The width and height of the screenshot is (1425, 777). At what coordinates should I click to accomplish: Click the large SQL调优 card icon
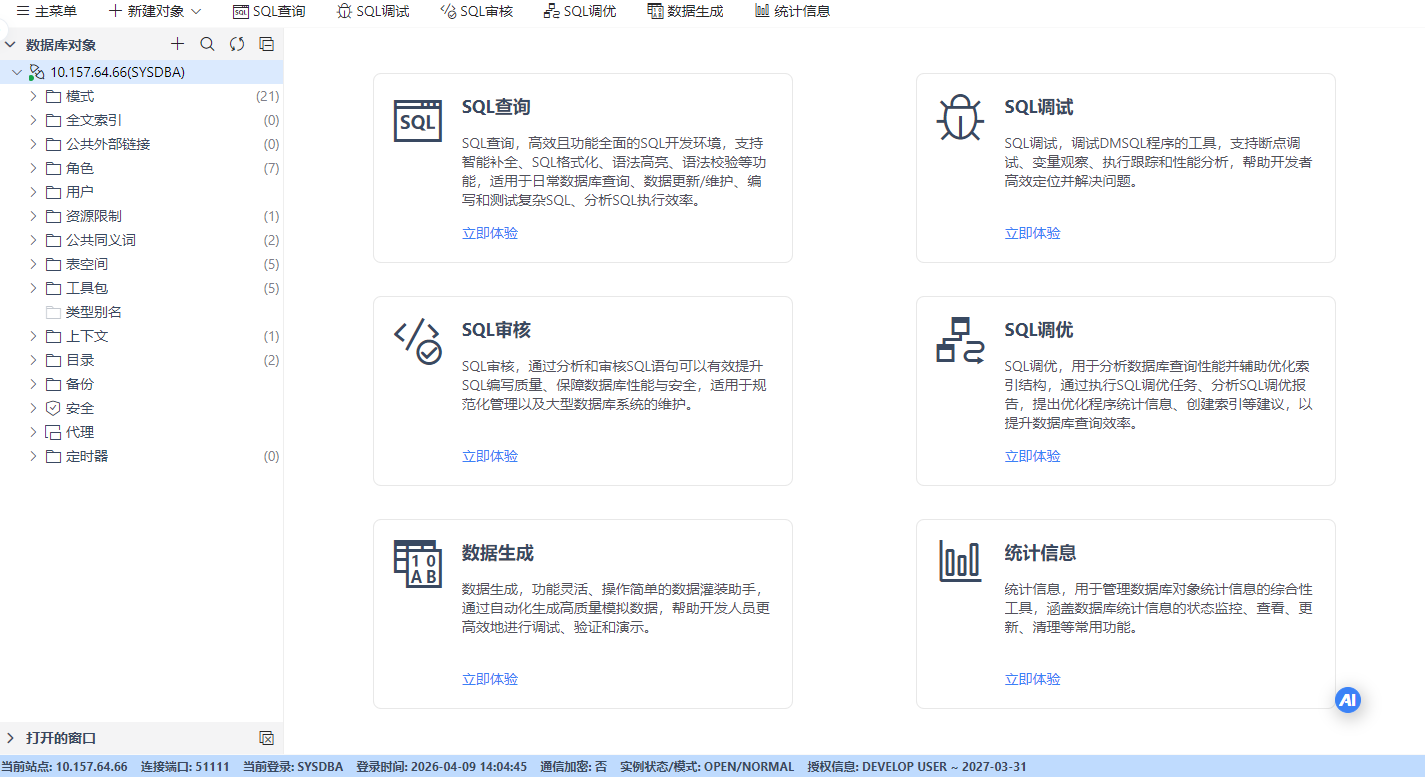960,340
